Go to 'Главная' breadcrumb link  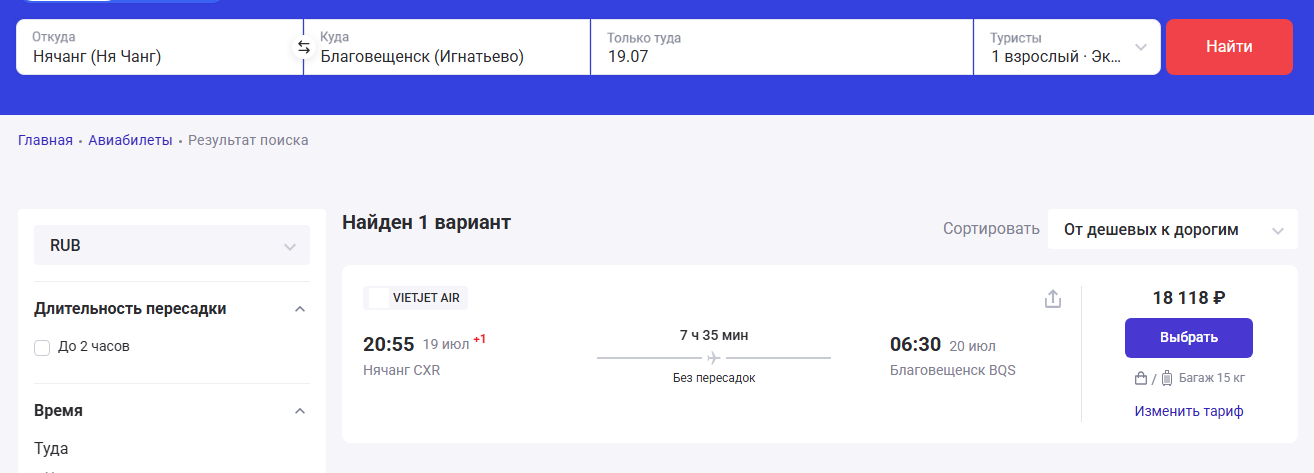point(45,140)
